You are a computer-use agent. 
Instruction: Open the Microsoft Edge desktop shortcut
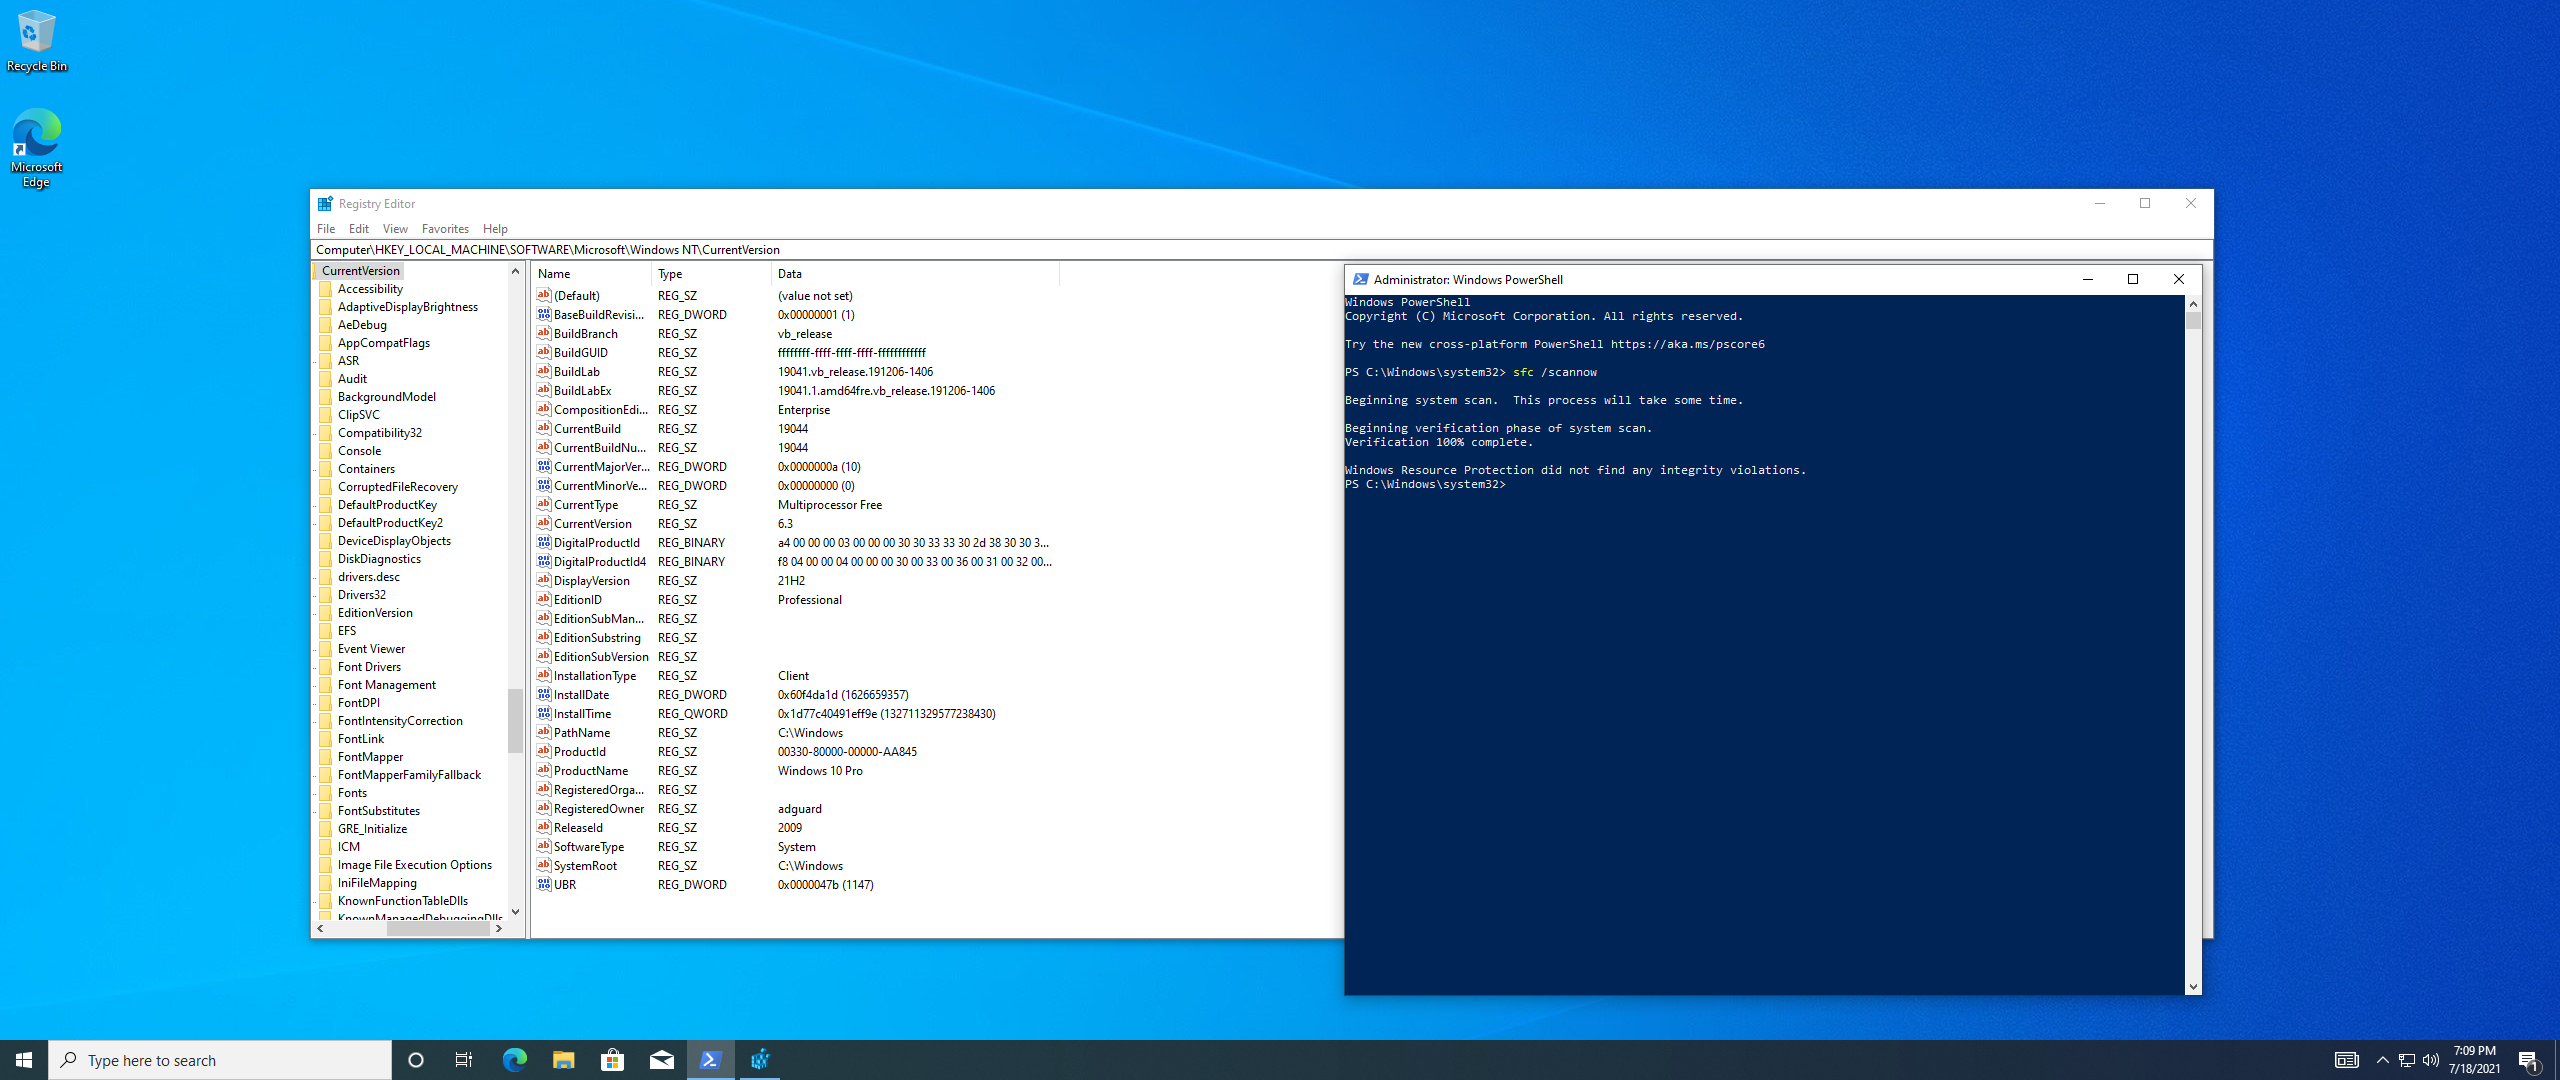click(x=36, y=148)
